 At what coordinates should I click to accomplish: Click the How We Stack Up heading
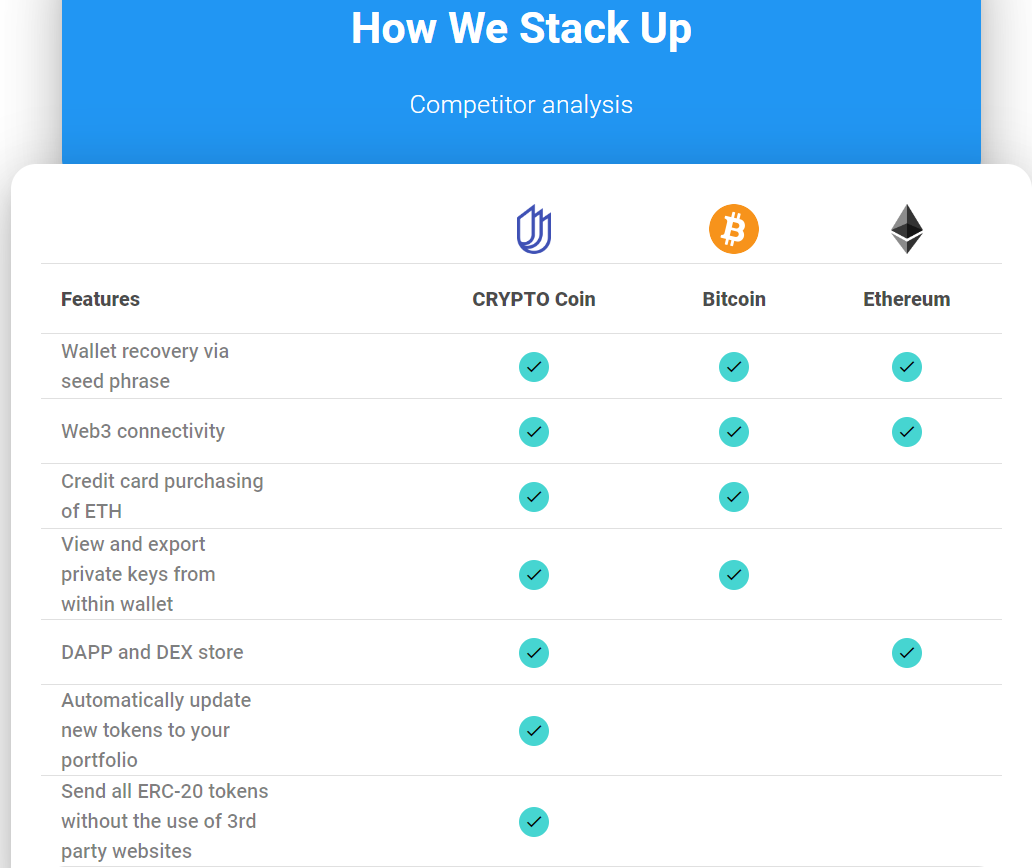(521, 29)
